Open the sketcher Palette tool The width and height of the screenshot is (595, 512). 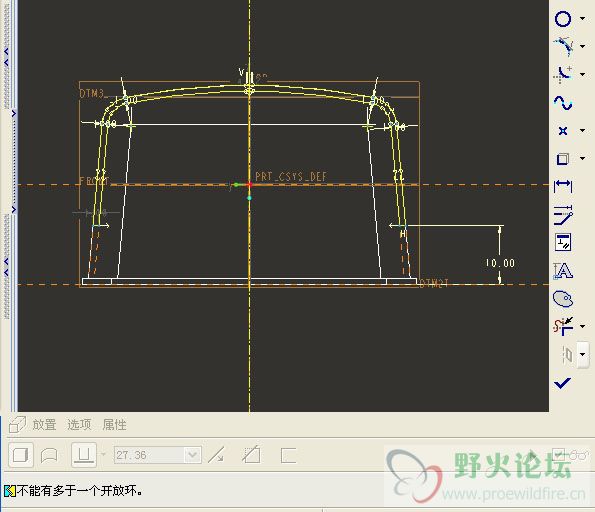(563, 299)
